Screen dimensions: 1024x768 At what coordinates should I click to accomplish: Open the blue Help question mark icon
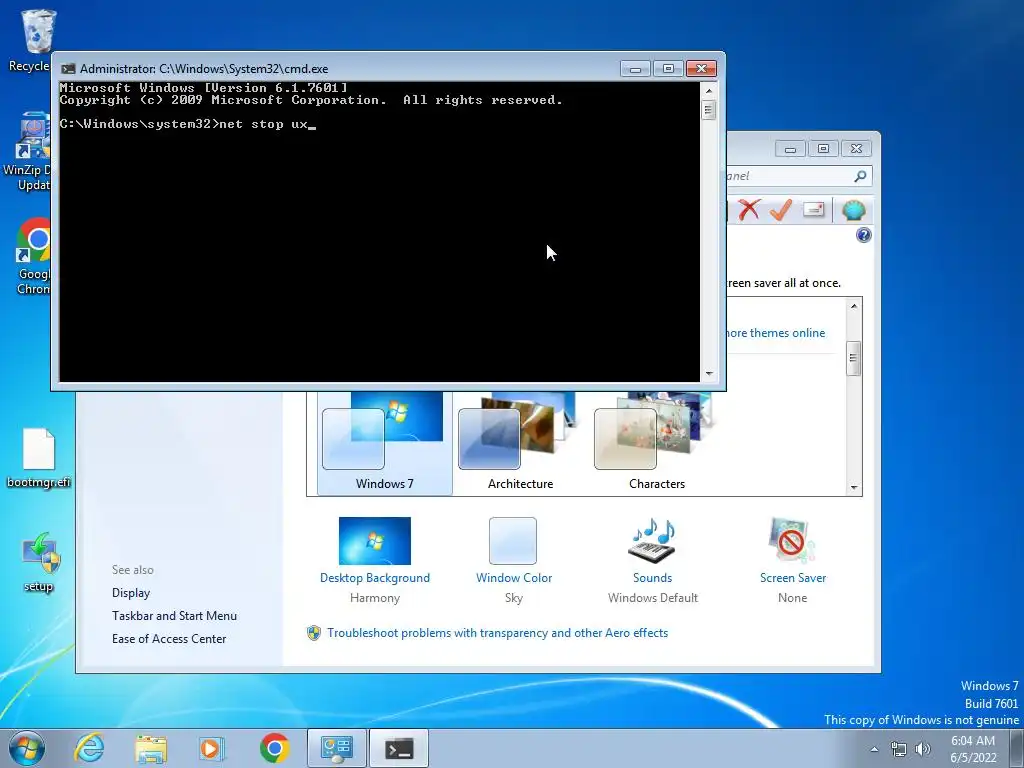point(863,235)
